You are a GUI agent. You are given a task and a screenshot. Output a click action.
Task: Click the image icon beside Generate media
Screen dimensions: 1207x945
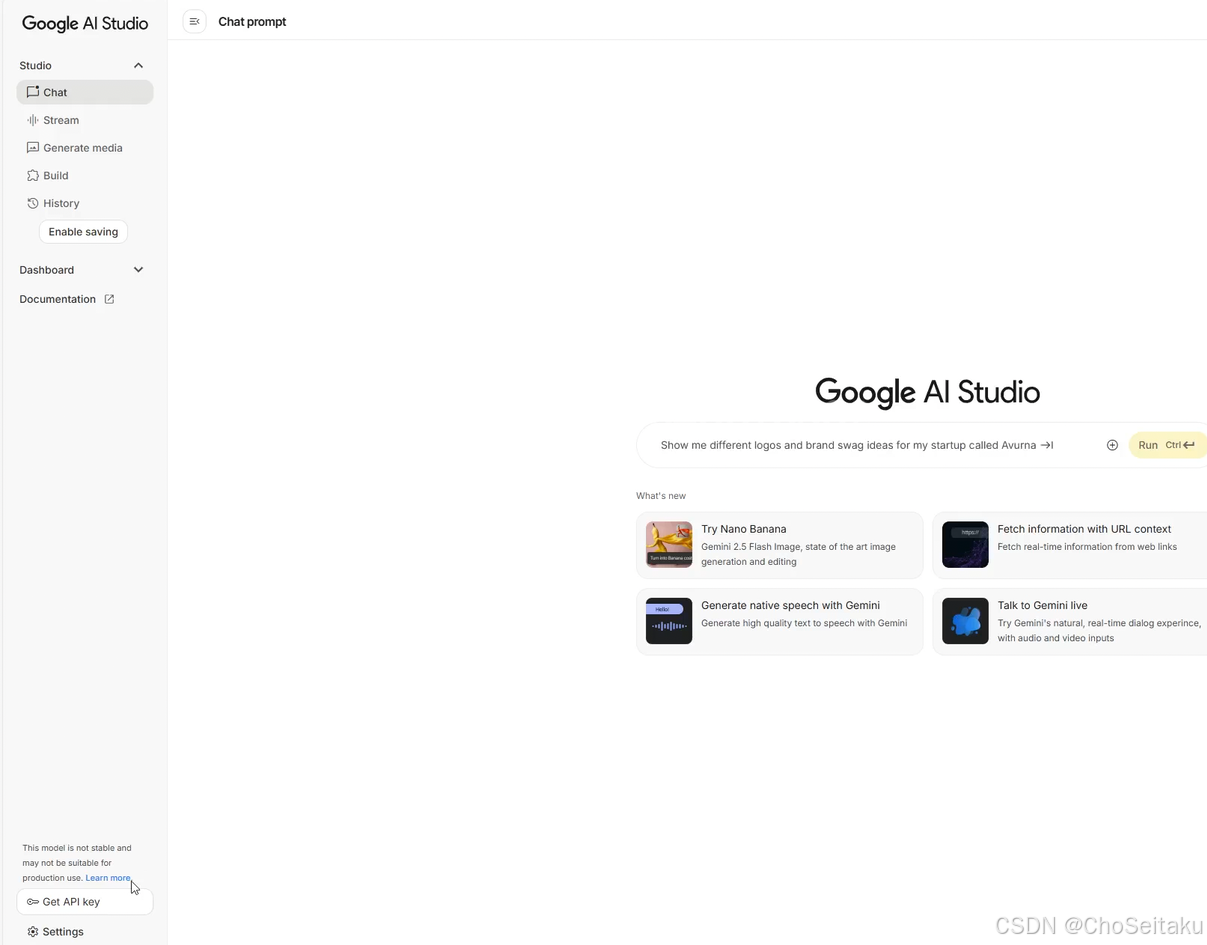click(x=33, y=148)
